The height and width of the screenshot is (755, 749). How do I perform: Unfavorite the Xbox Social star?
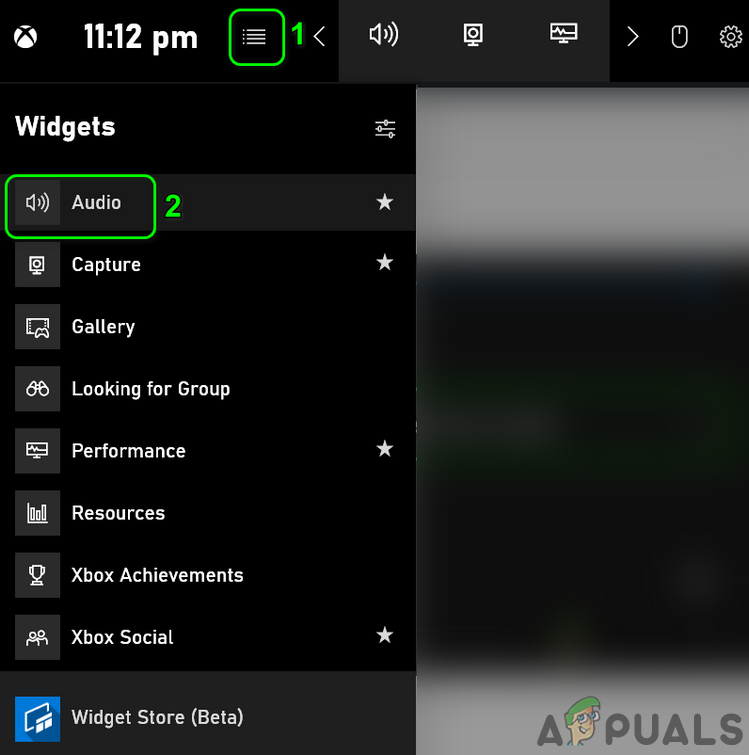click(x=385, y=636)
